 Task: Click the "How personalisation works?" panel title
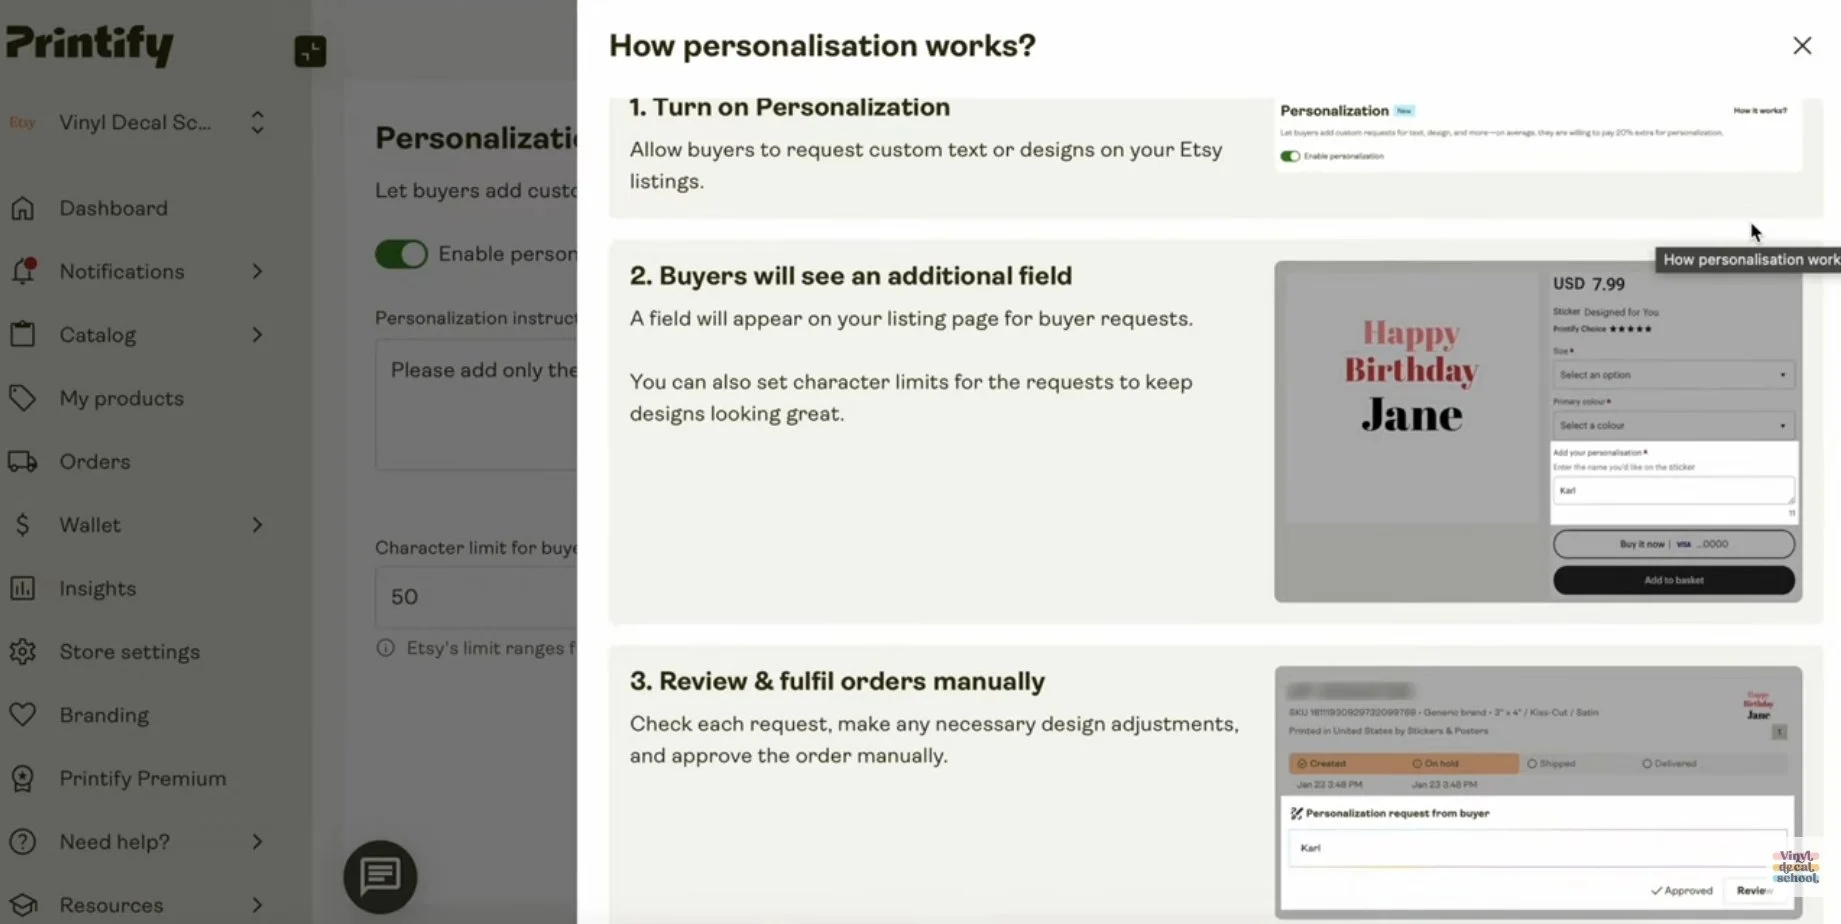[x=822, y=45]
